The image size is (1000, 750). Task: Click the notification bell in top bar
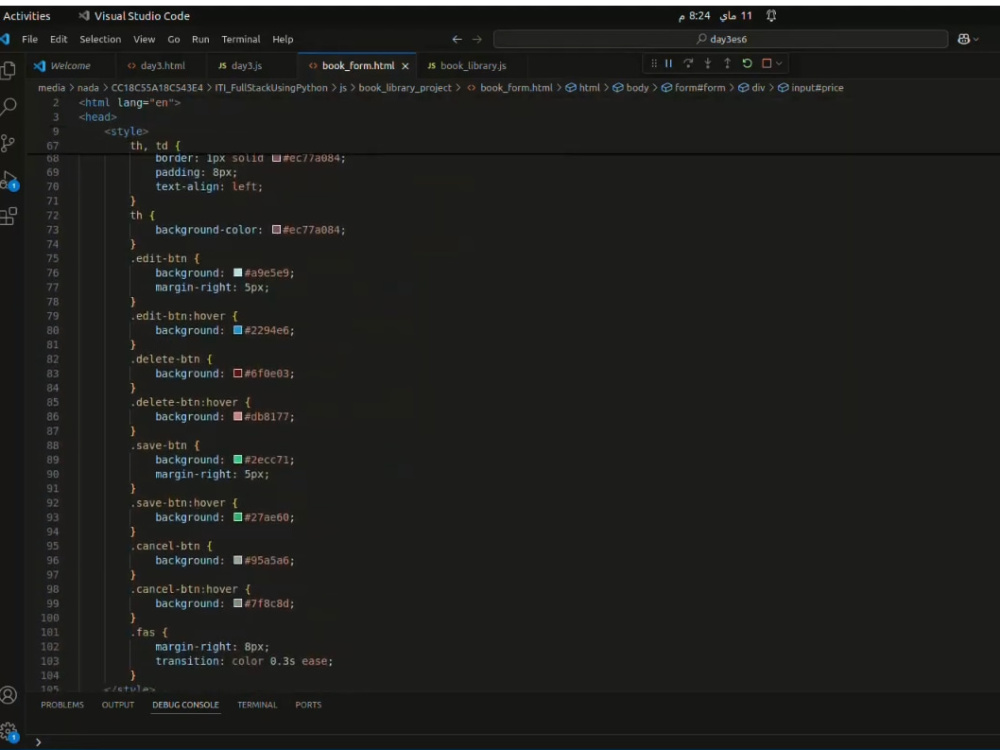coord(771,16)
